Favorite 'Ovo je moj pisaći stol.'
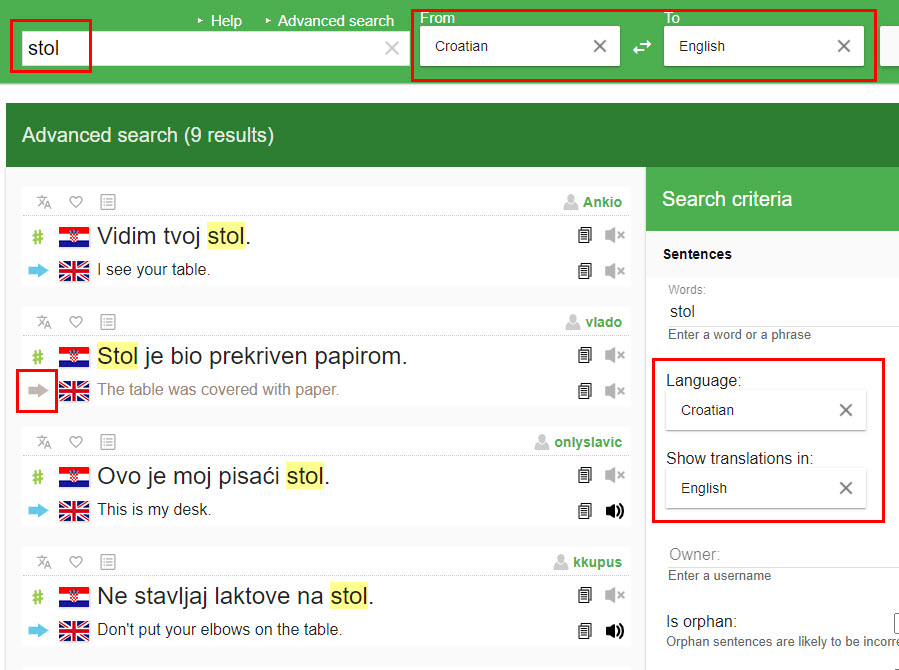 point(76,442)
